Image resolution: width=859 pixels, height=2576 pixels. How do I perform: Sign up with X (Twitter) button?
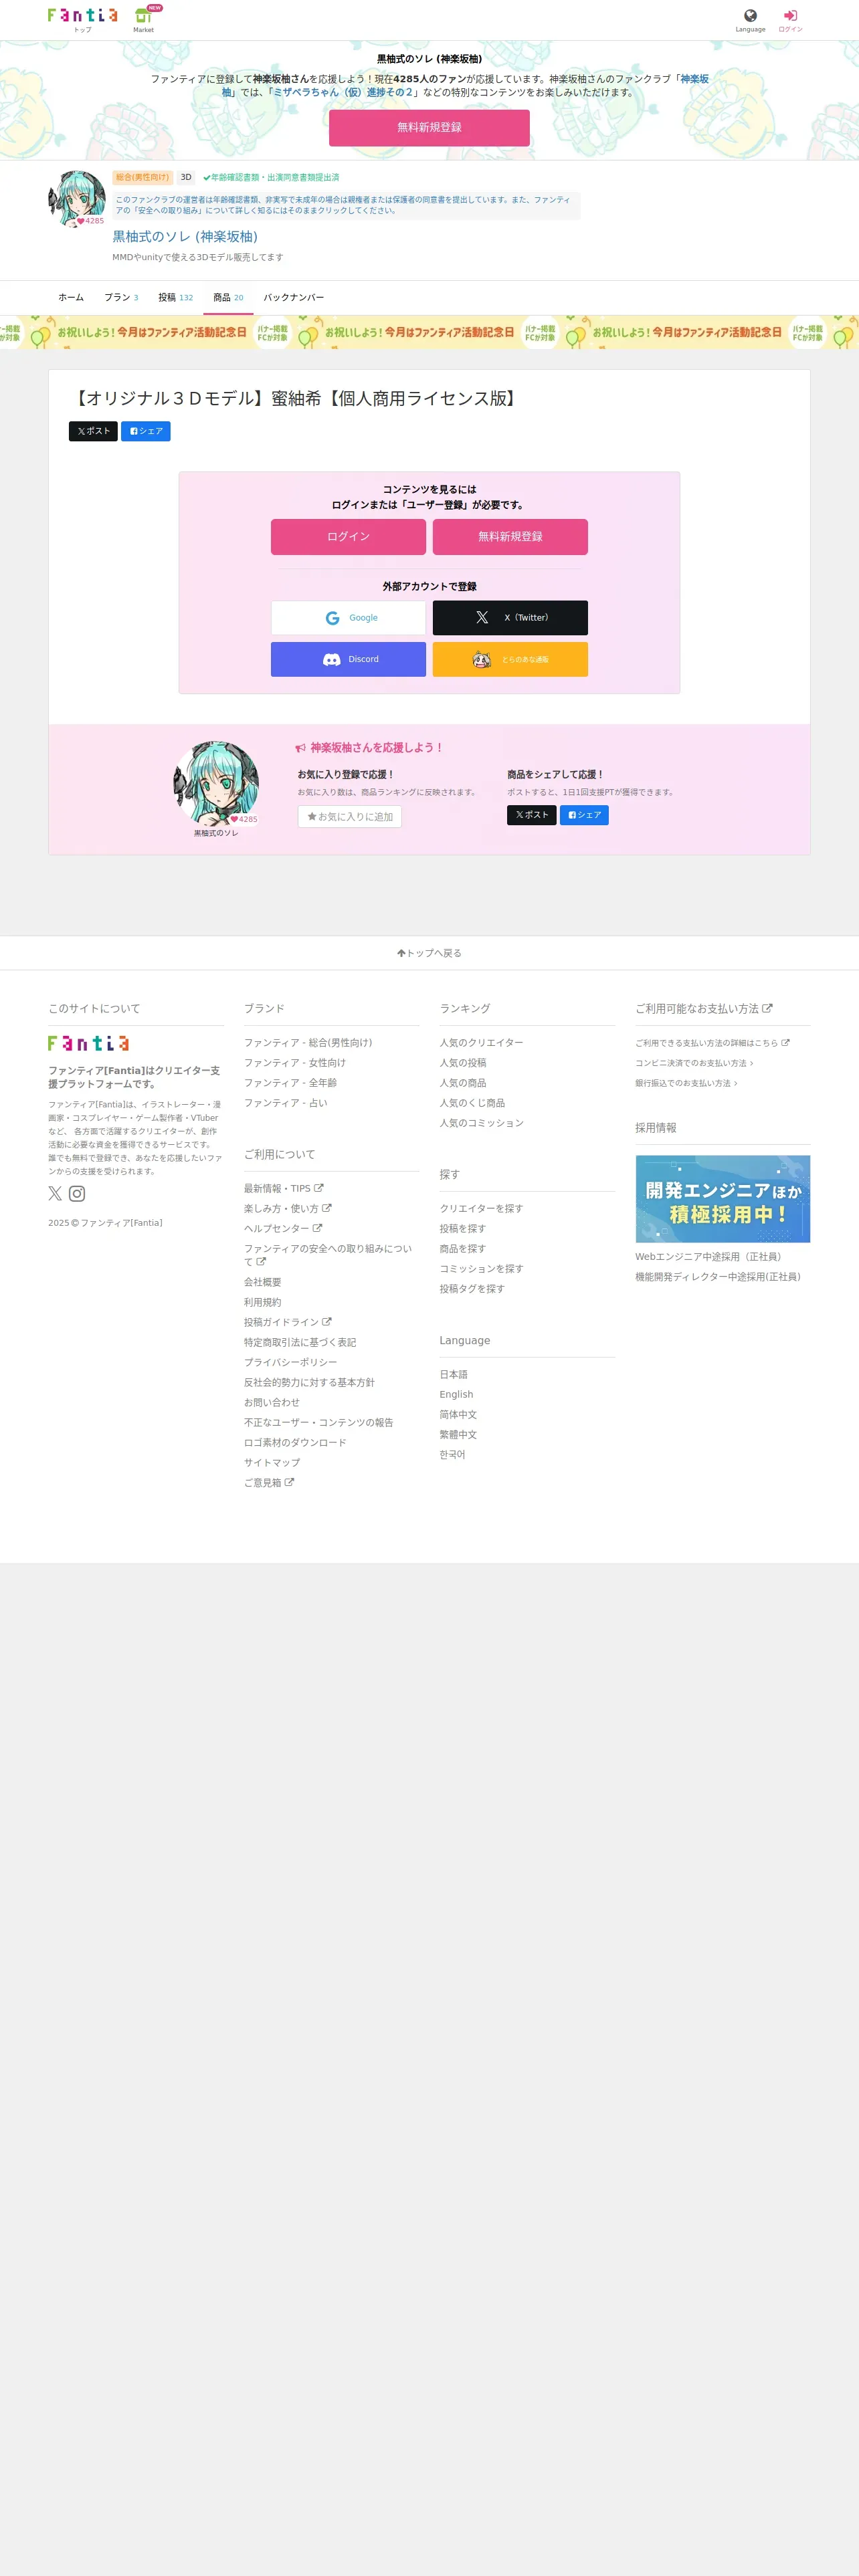tap(510, 618)
